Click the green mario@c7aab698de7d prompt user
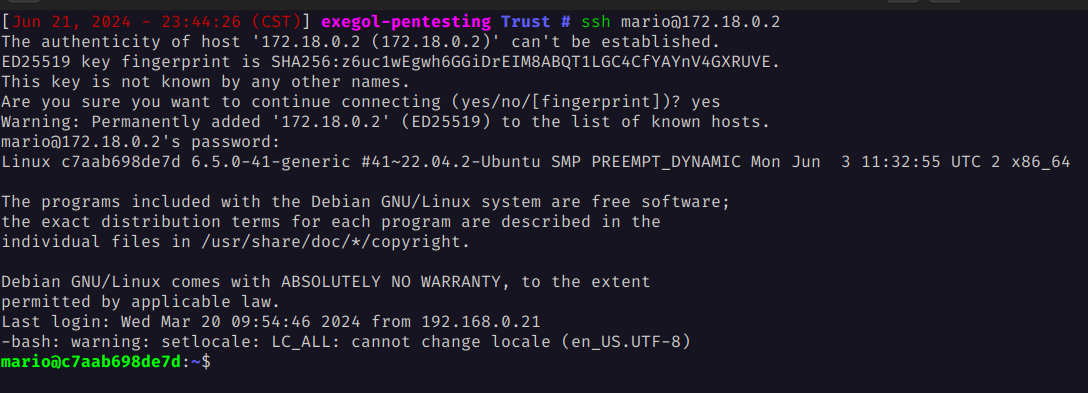Screen dimensions: 1088x393 coord(91,362)
